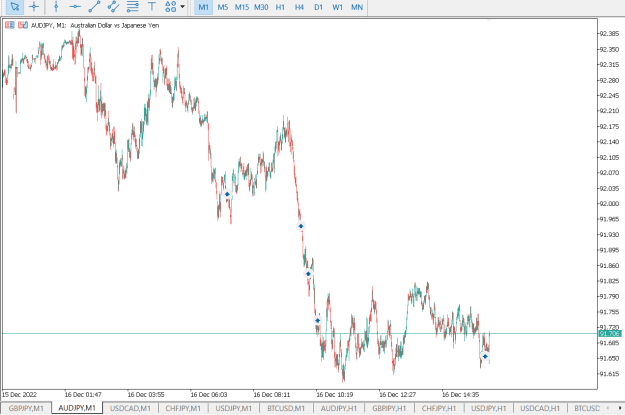The height and width of the screenshot is (415, 625).
Task: Click the 91.615 price scale label
Action: coord(609,374)
